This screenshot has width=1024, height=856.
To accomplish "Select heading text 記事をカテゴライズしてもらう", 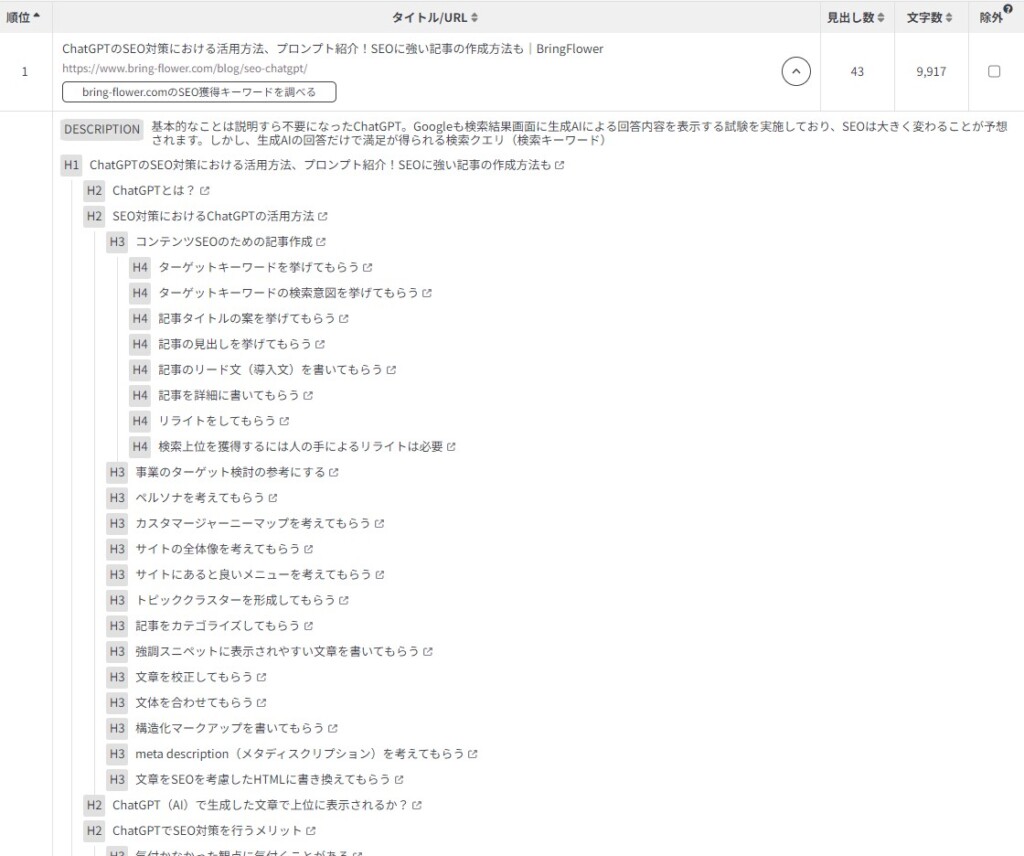I will click(217, 626).
